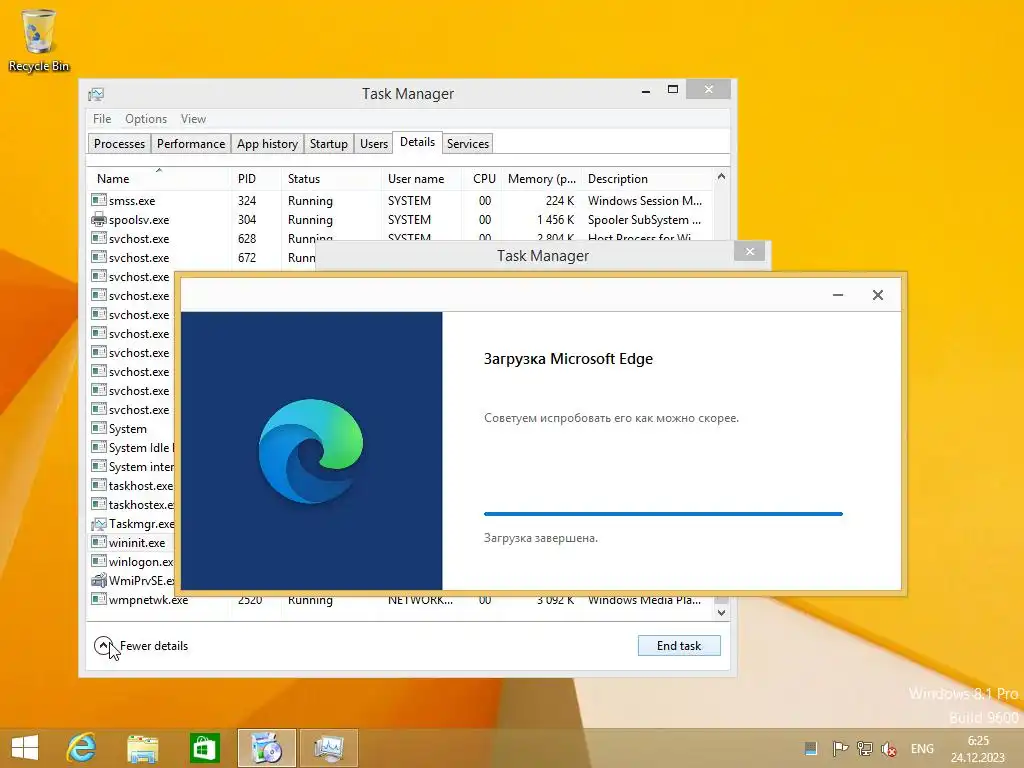Image resolution: width=1024 pixels, height=768 pixels.
Task: Click the Edge download progress bar
Action: click(x=664, y=514)
